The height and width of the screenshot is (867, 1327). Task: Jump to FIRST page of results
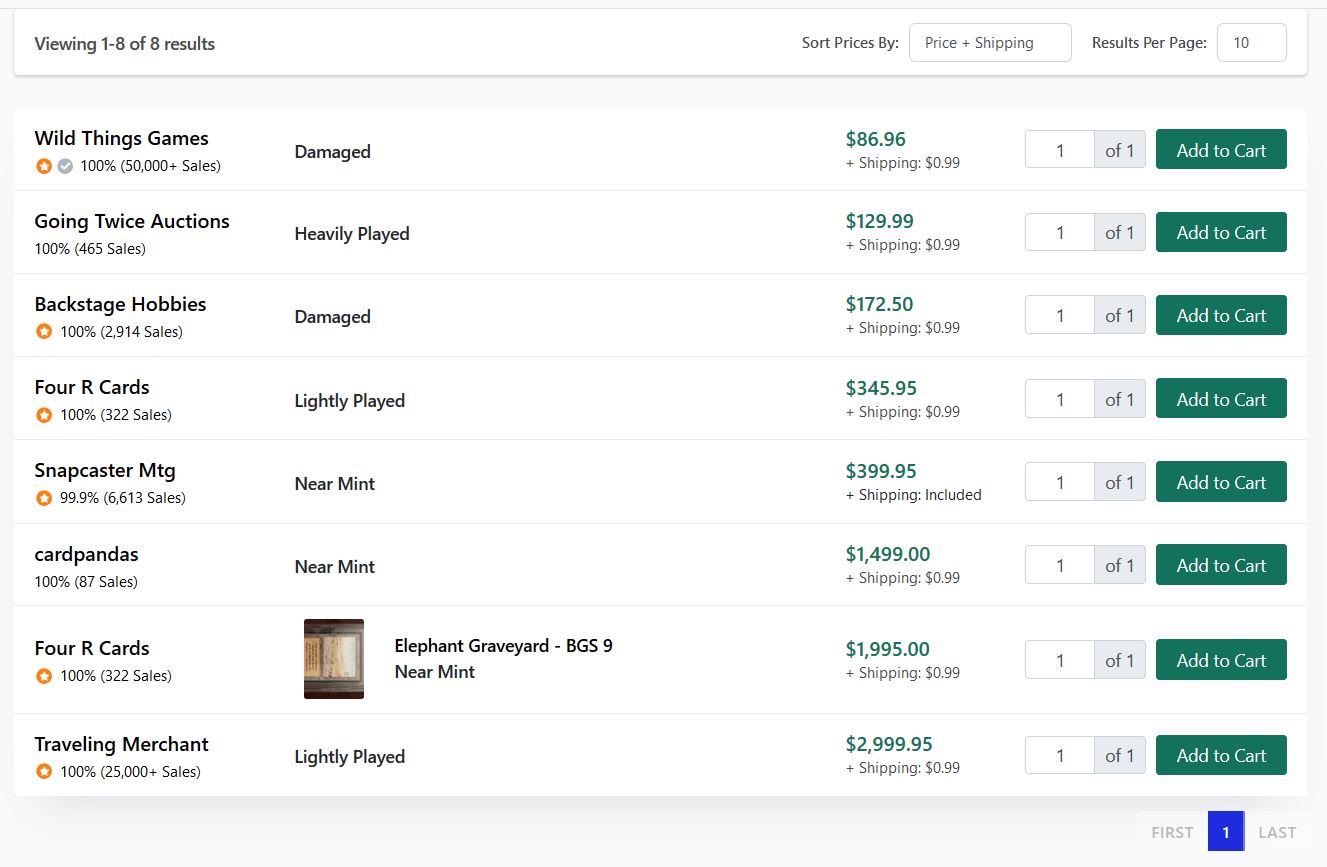1171,832
